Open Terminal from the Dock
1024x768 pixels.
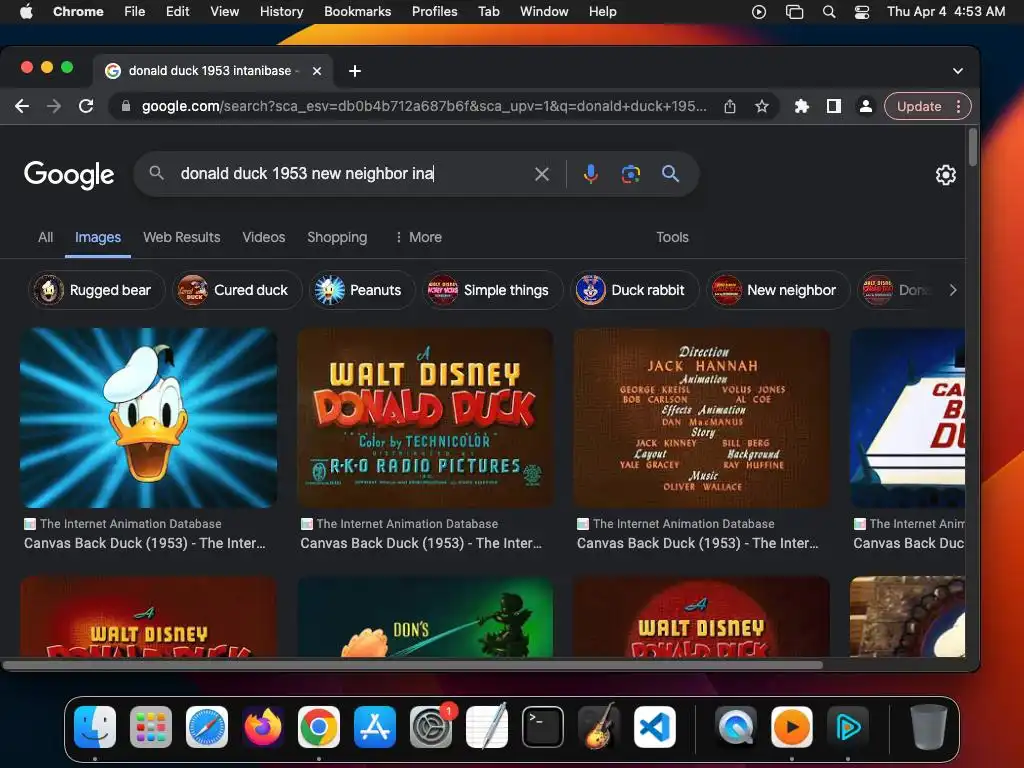click(x=543, y=727)
